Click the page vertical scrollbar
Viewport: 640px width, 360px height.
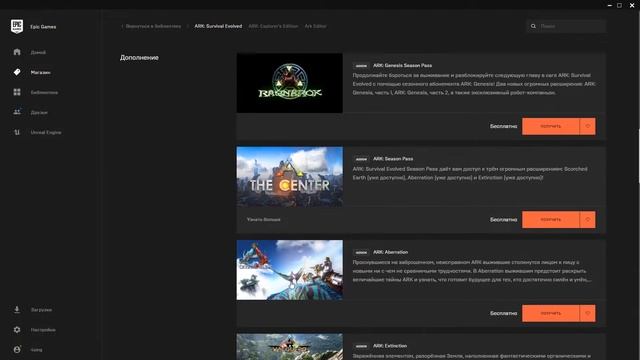pos(638,156)
